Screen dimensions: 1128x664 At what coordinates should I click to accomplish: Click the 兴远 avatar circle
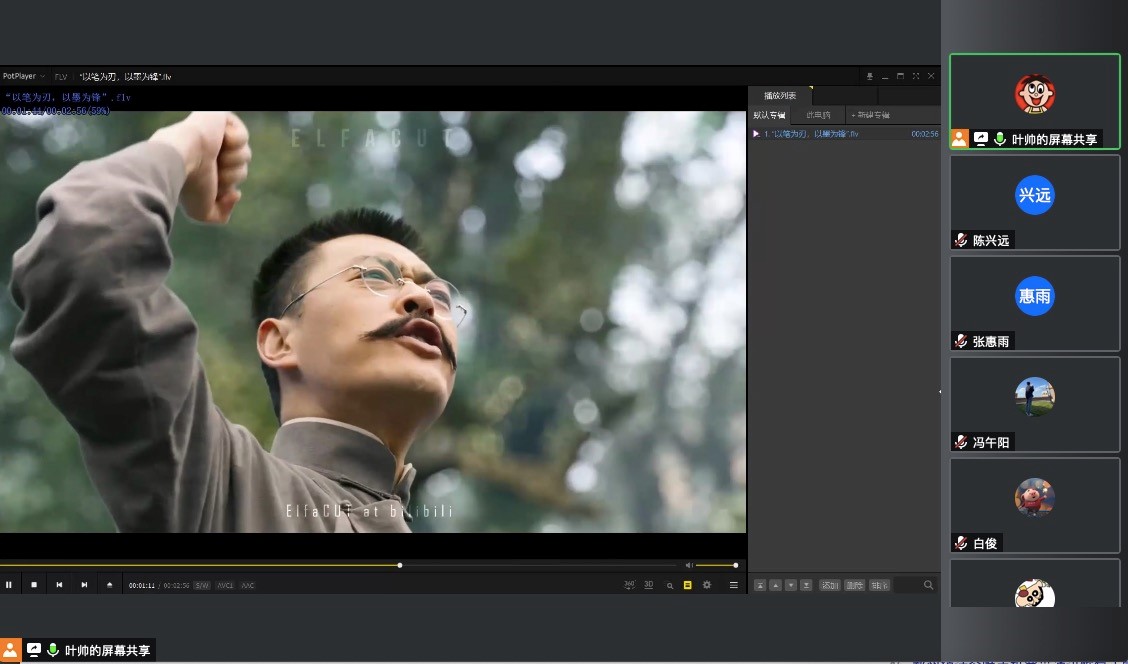(x=1034, y=195)
